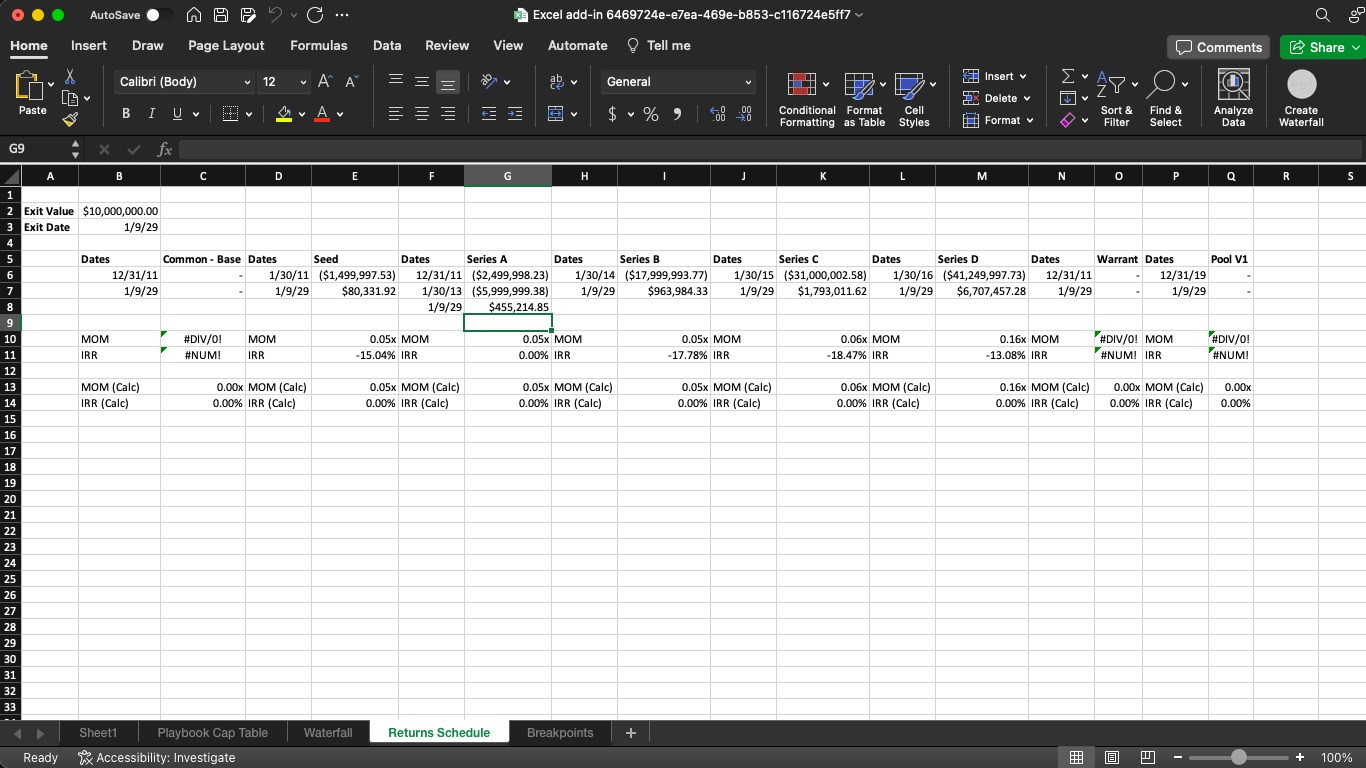Viewport: 1366px width, 768px height.
Task: Toggle Bold formatting
Action: [125, 114]
